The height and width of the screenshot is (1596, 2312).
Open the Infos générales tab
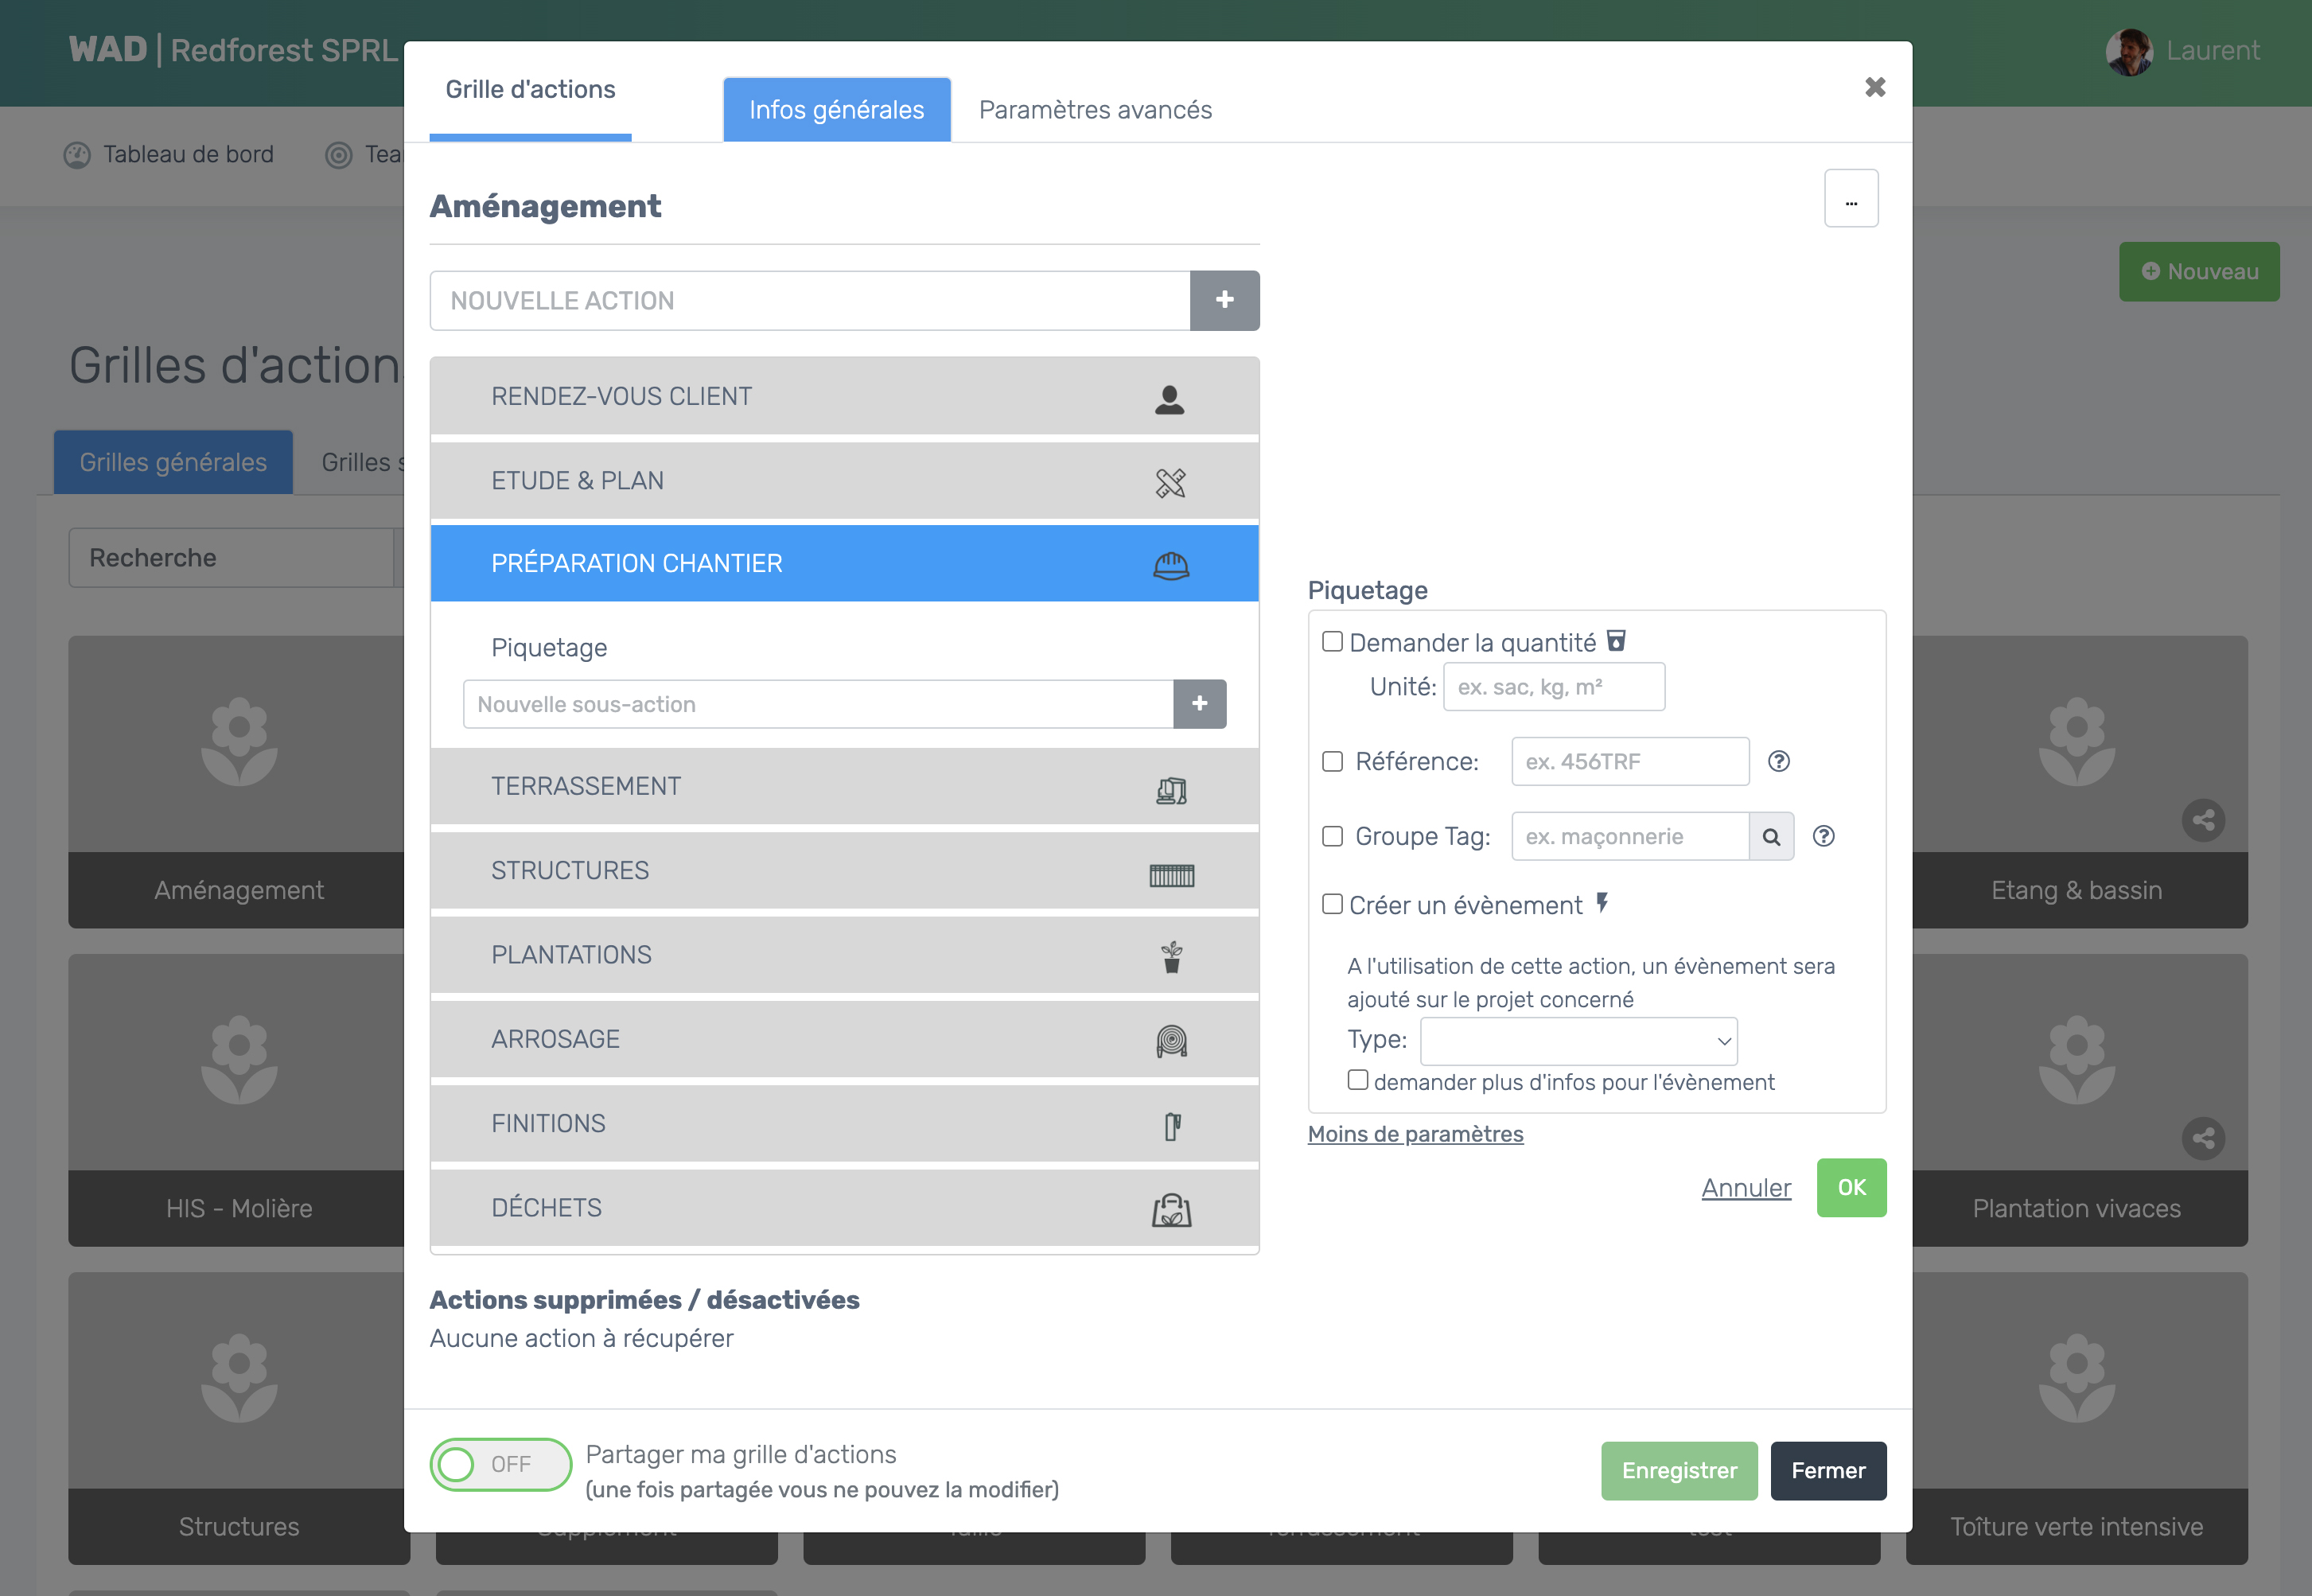(x=836, y=110)
